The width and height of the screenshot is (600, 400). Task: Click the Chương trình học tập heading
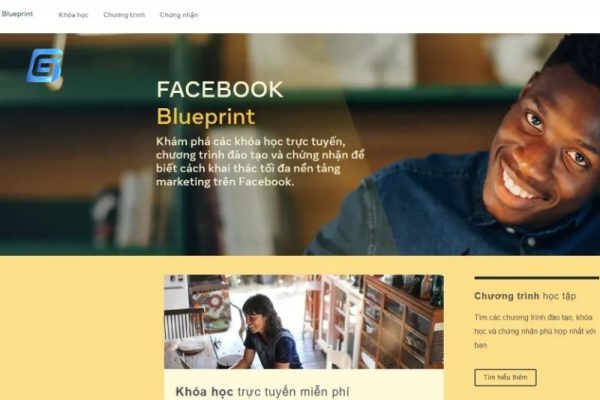point(525,296)
